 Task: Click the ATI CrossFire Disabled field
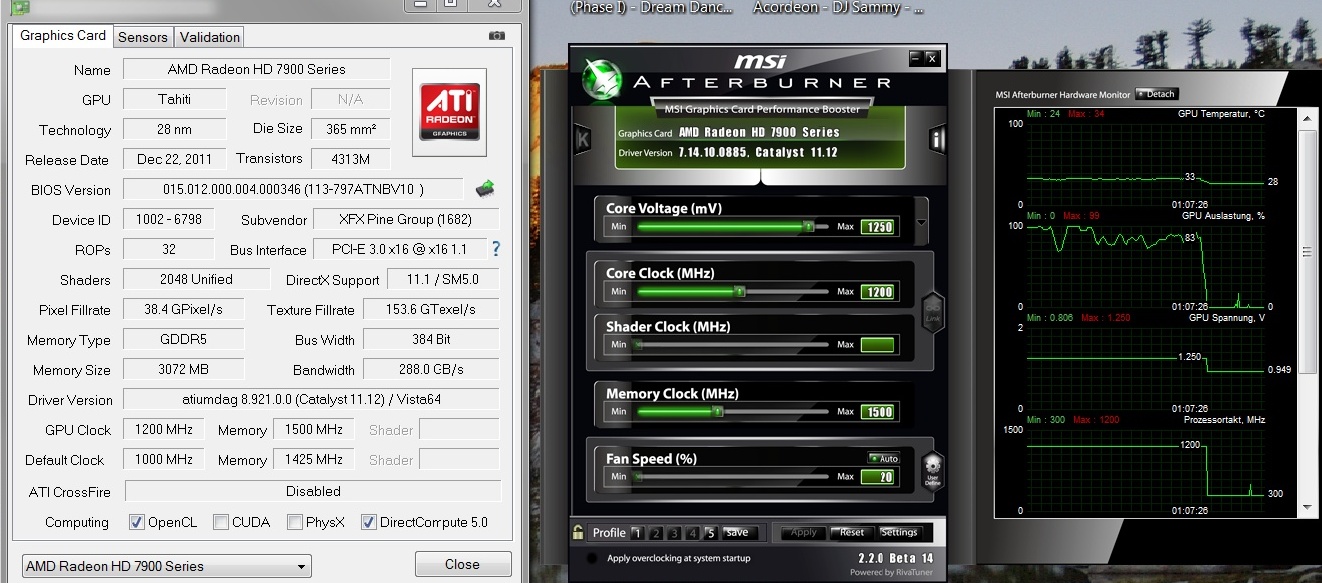312,491
